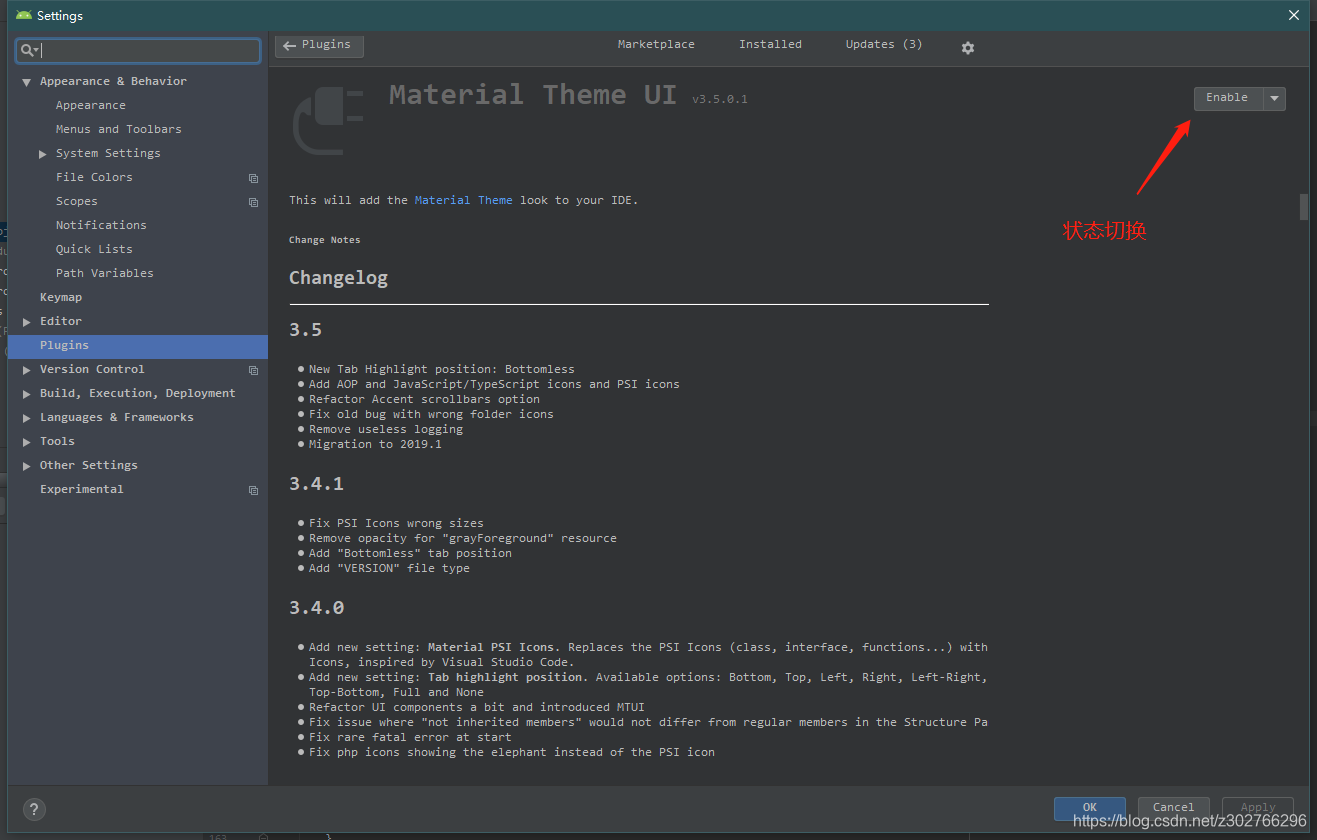Screen dimensions: 1317x840
Task: Click the 3.4.0 version heading
Action: (316, 608)
